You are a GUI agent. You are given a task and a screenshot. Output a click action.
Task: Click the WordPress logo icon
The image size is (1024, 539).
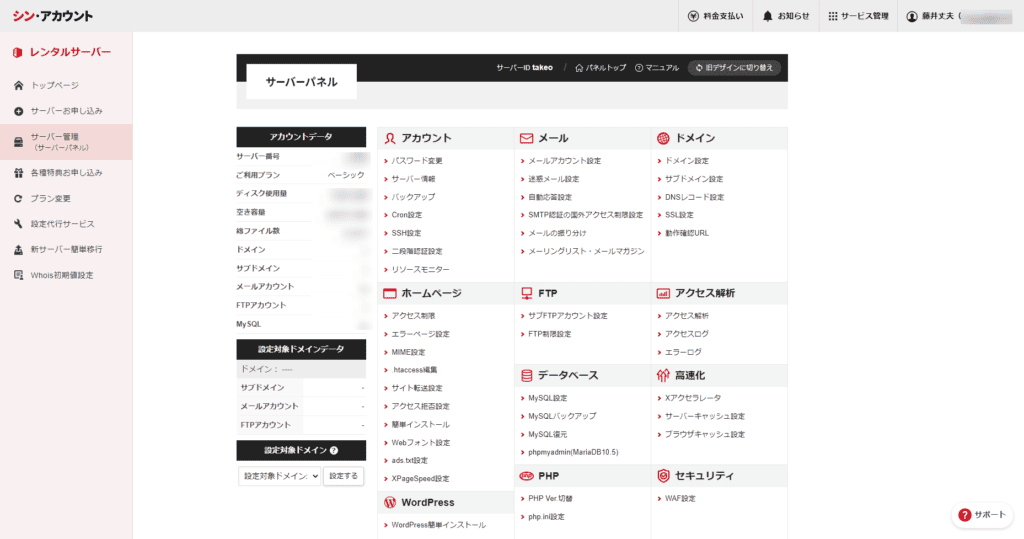coord(390,502)
